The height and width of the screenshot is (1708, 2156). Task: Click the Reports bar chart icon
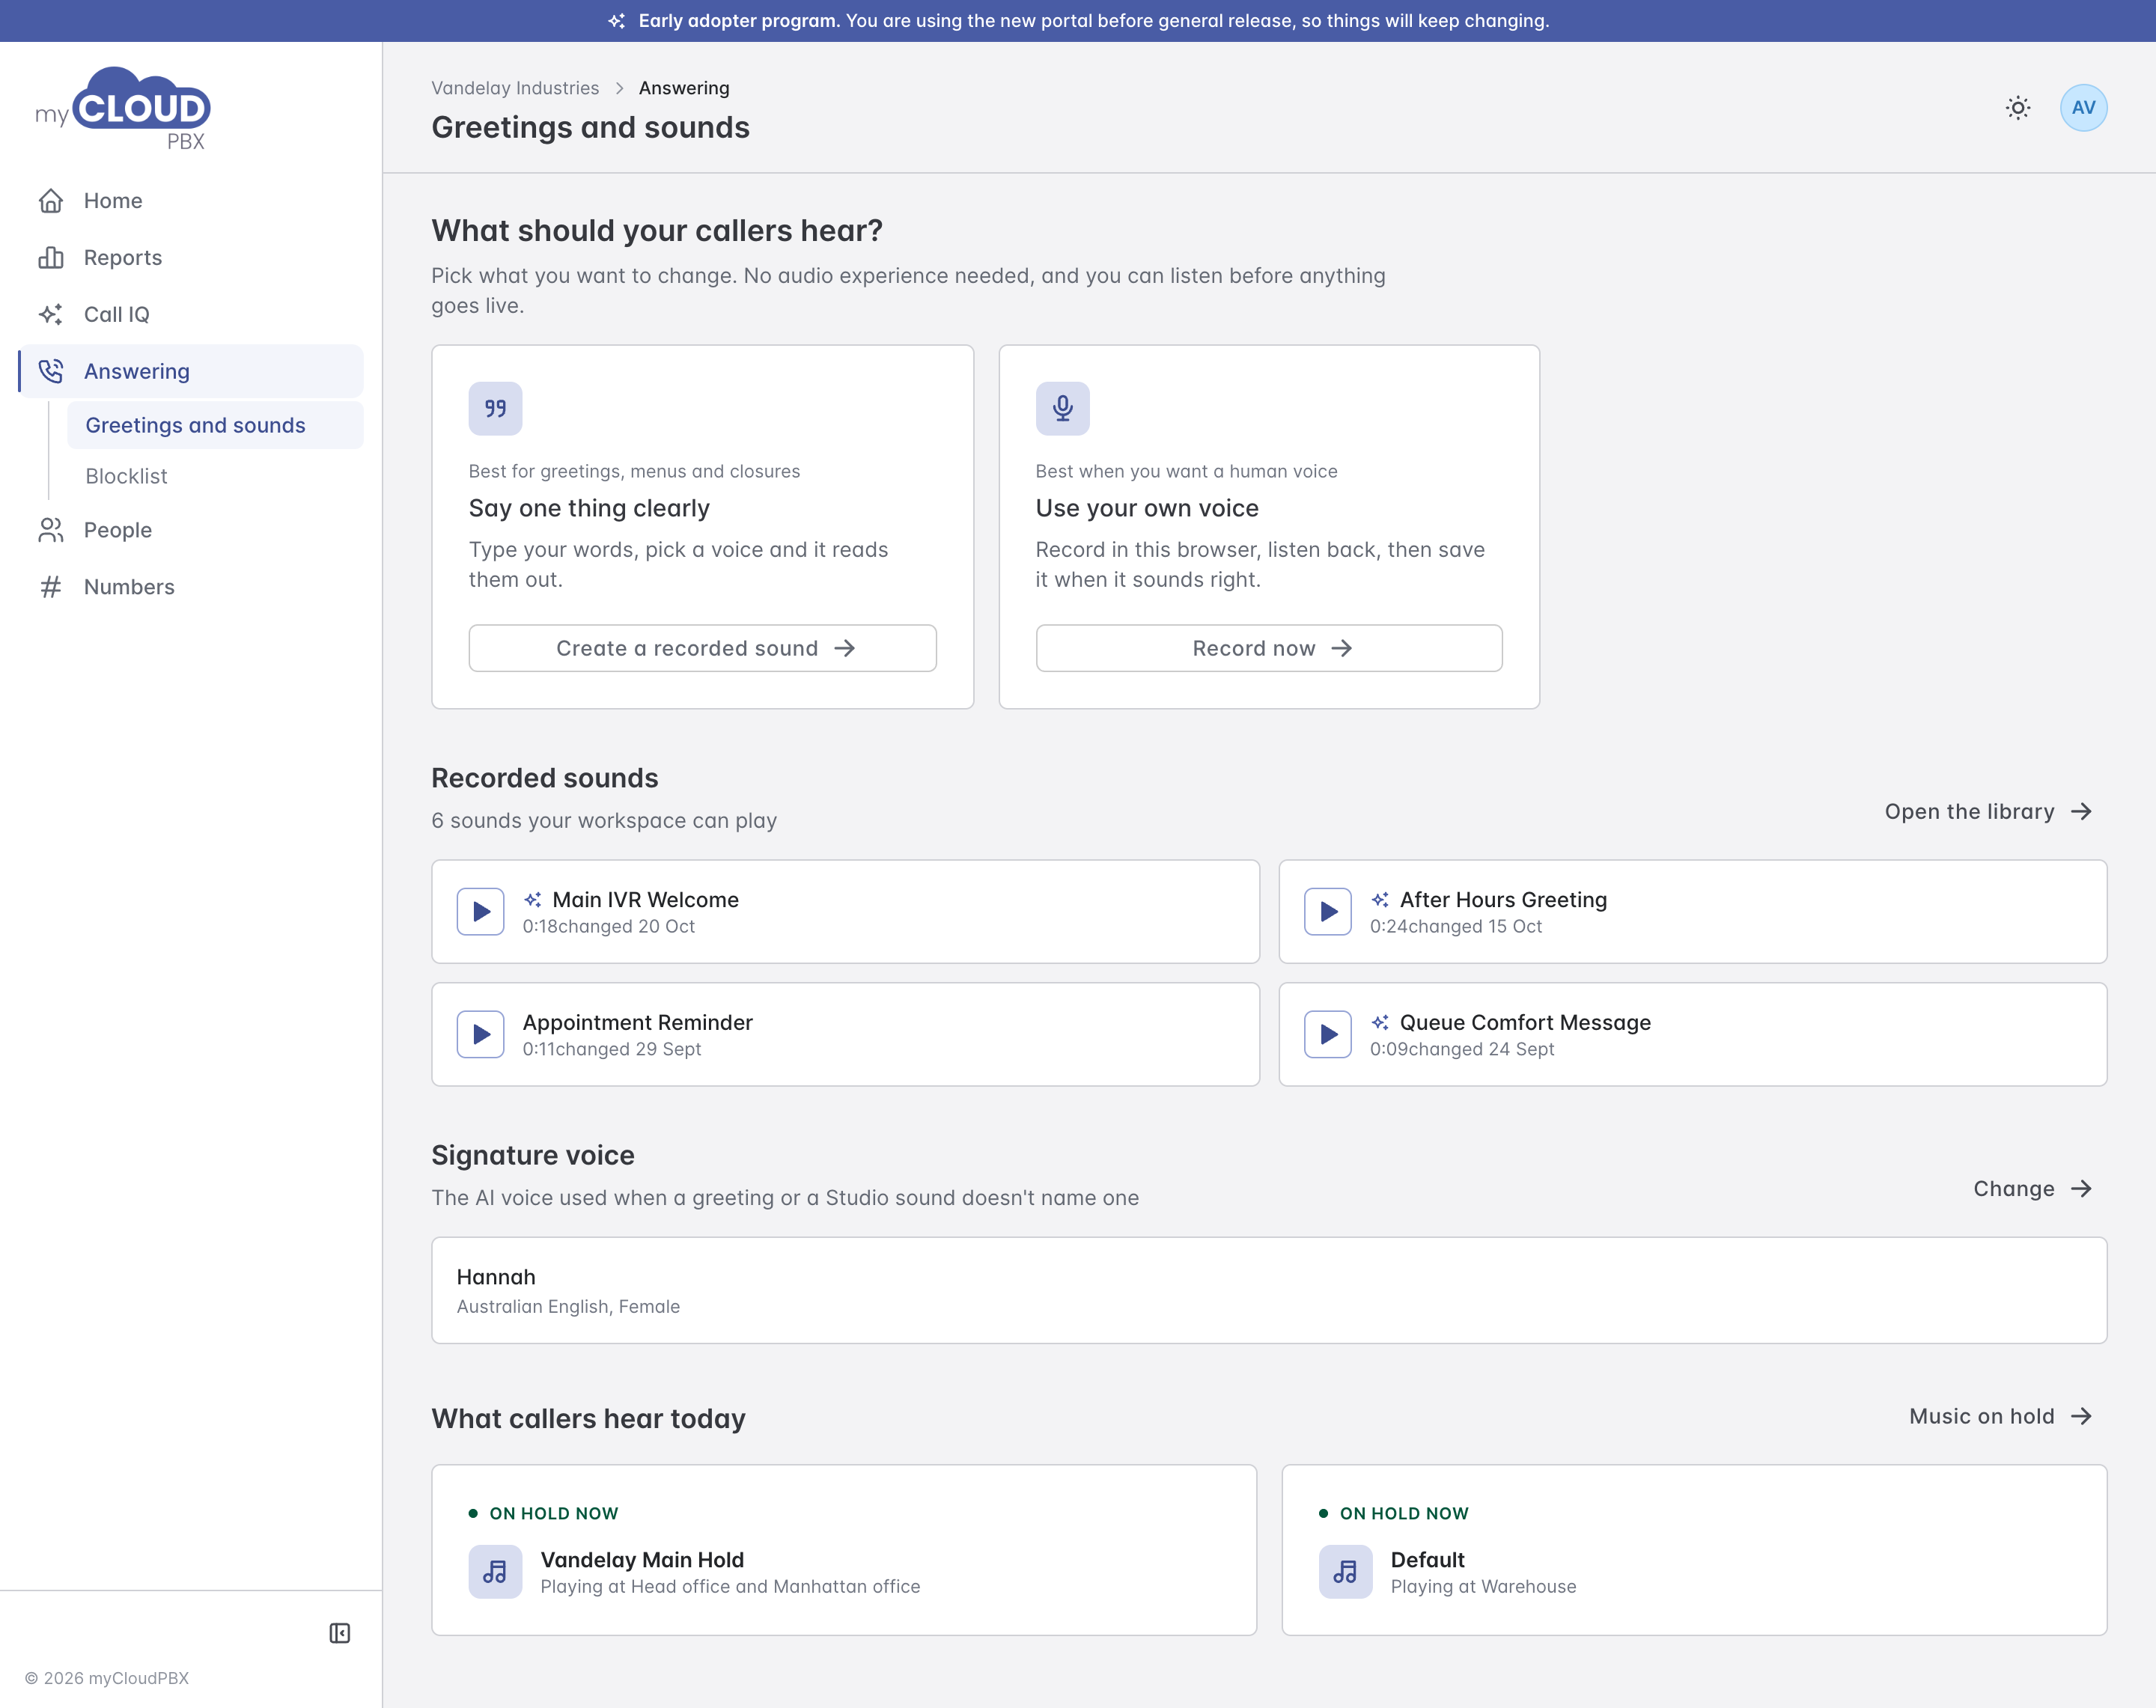[x=51, y=258]
